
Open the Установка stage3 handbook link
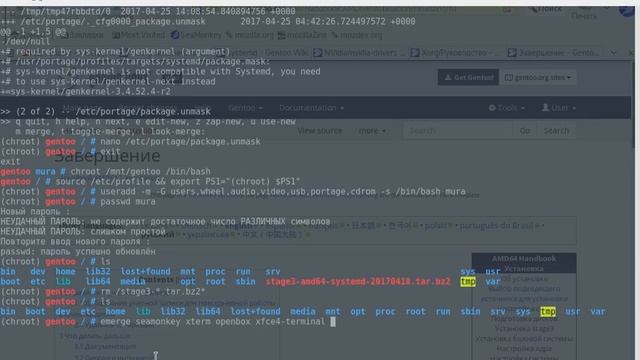pyautogui.click(x=524, y=328)
